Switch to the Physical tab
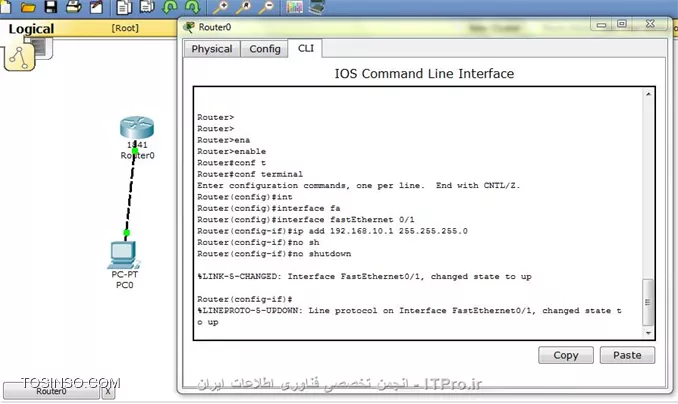This screenshot has width=678, height=404. tap(212, 49)
